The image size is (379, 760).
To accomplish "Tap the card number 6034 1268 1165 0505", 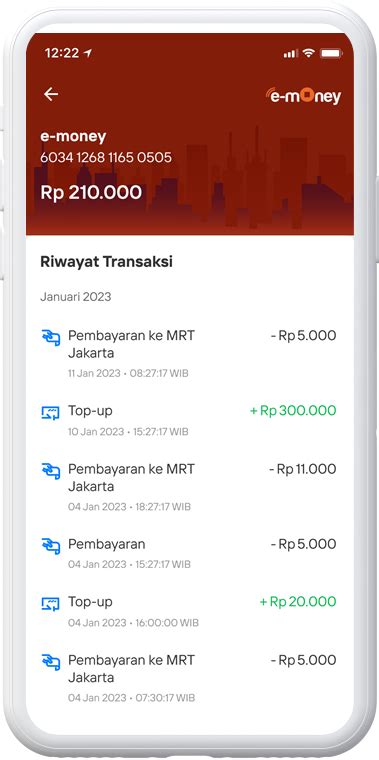I will (106, 158).
